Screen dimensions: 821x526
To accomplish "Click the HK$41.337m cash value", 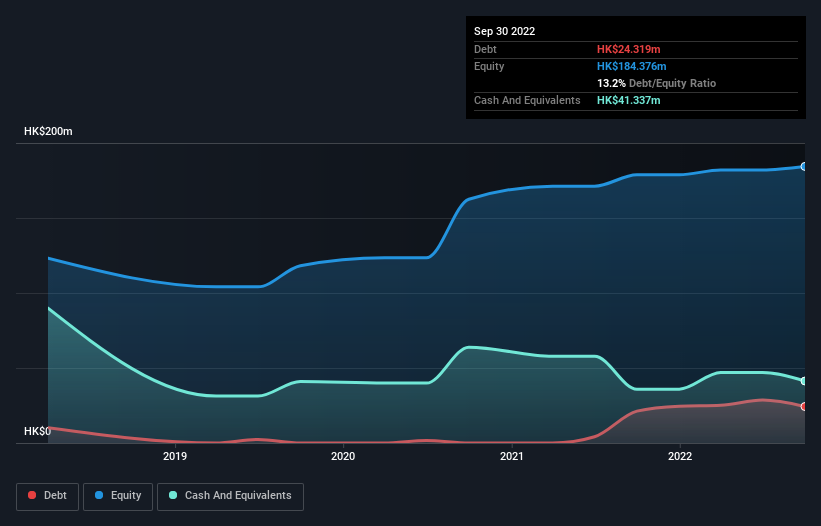I will [x=628, y=100].
